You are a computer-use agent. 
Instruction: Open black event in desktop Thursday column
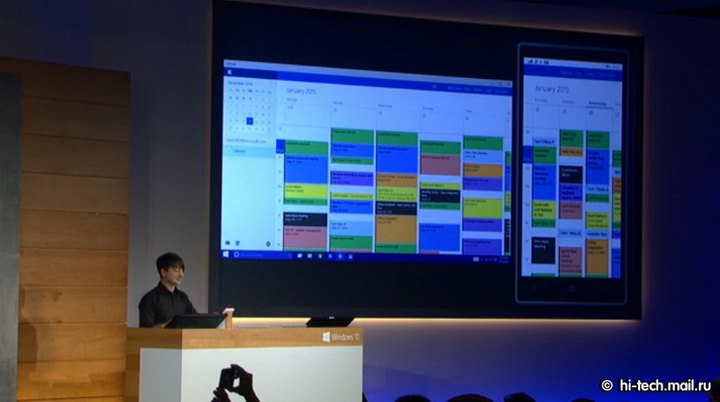[x=440, y=196]
